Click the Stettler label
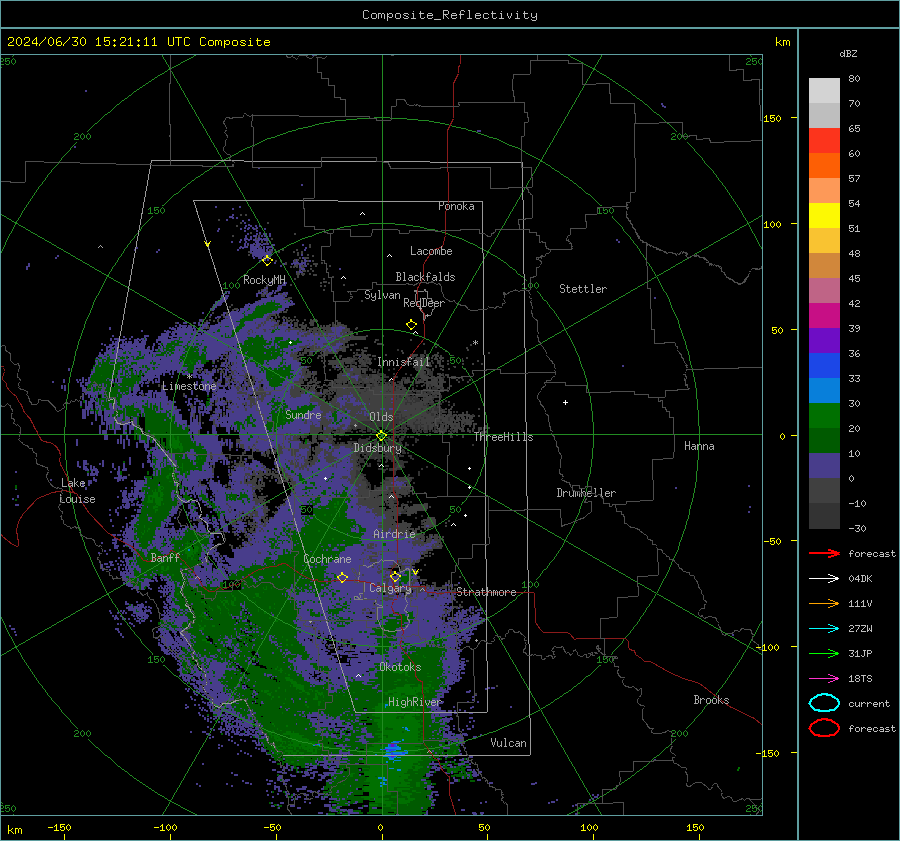This screenshot has width=900, height=841. (583, 289)
